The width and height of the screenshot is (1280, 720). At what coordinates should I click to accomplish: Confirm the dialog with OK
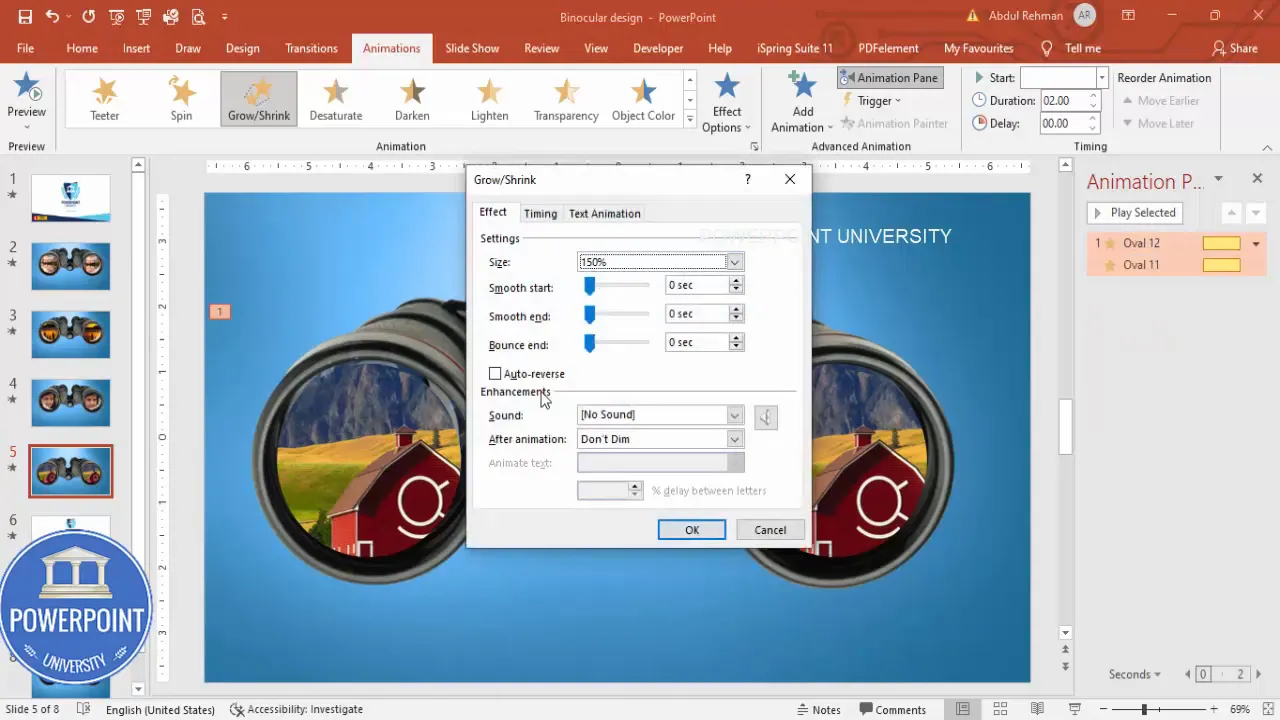coord(692,530)
